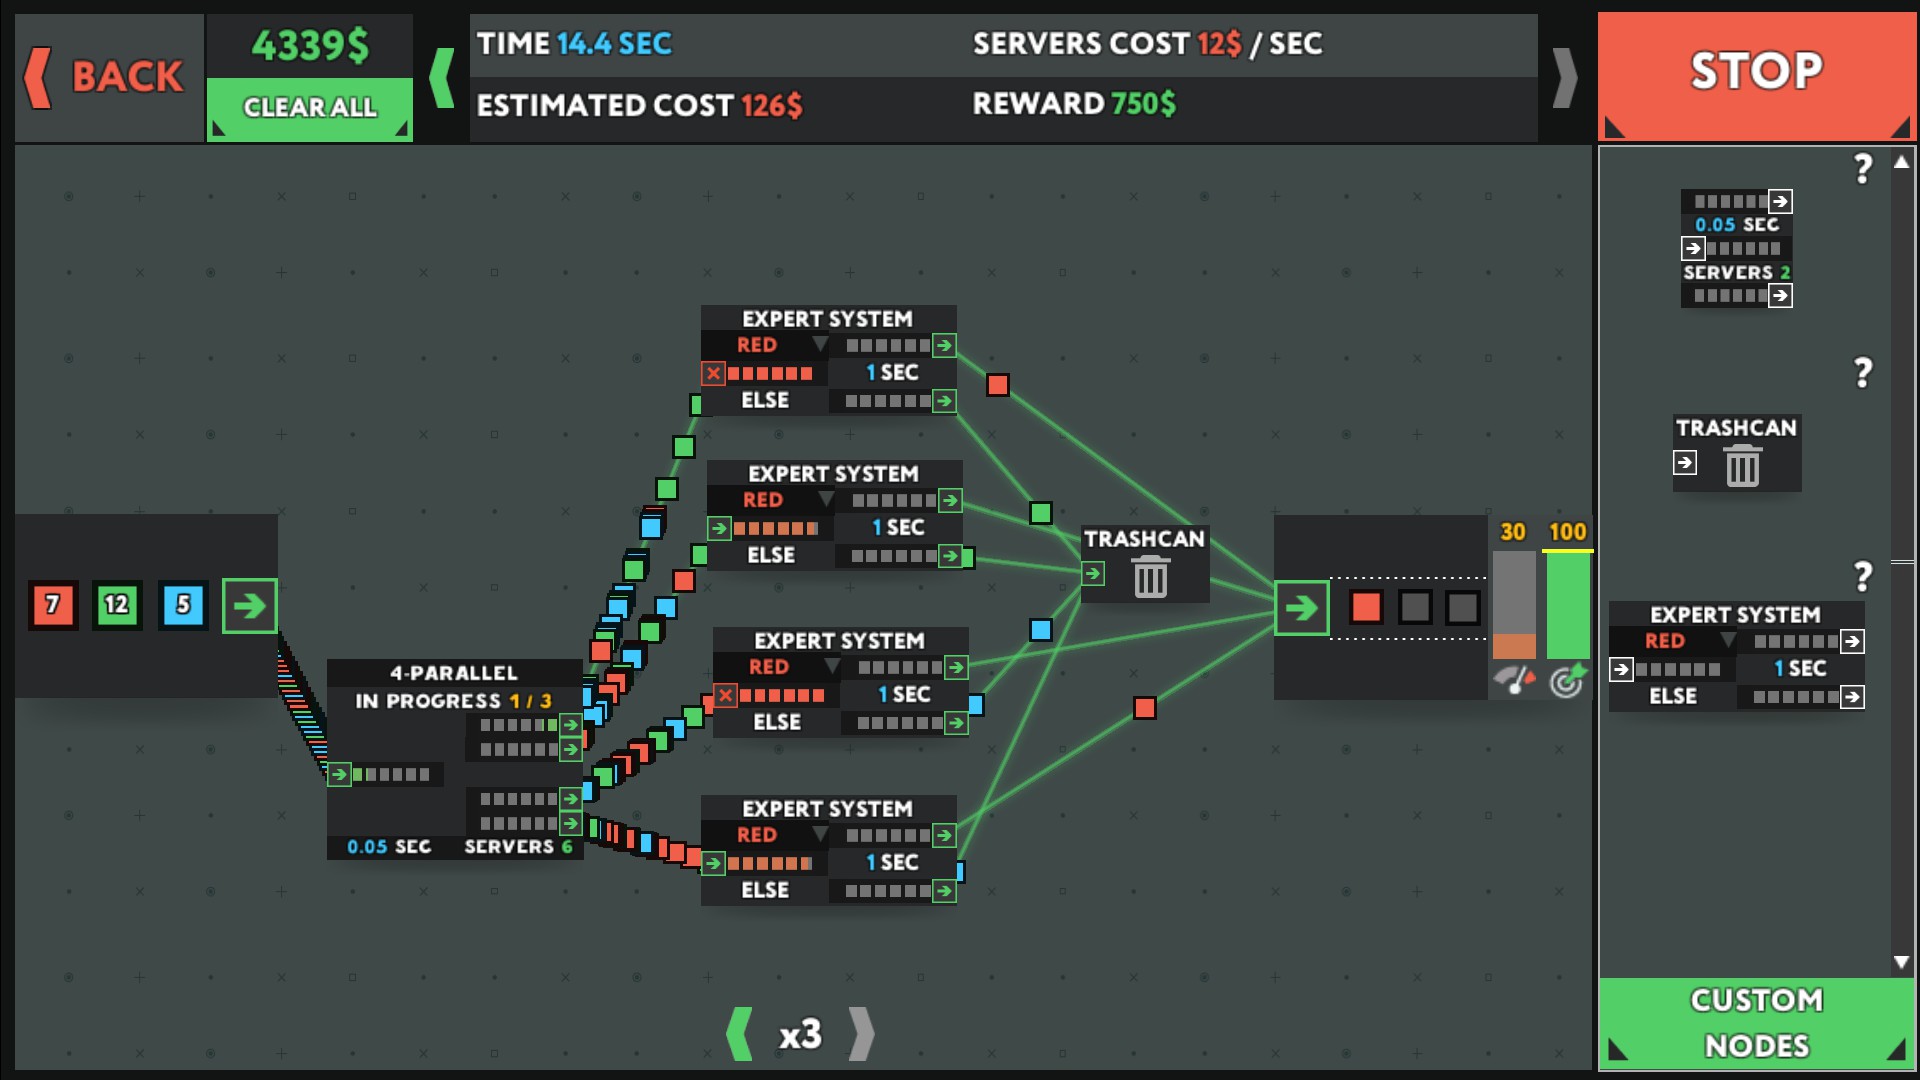
Task: Click 4-PARALLEL second output port
Action: [x=571, y=749]
